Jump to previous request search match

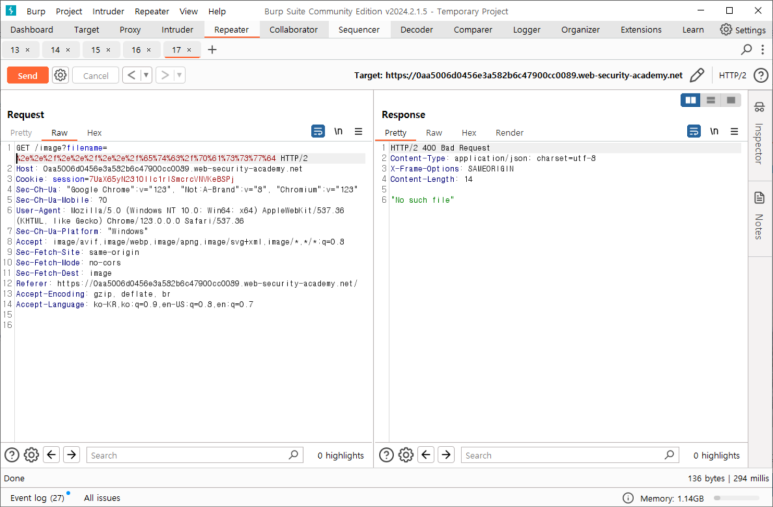coord(52,454)
